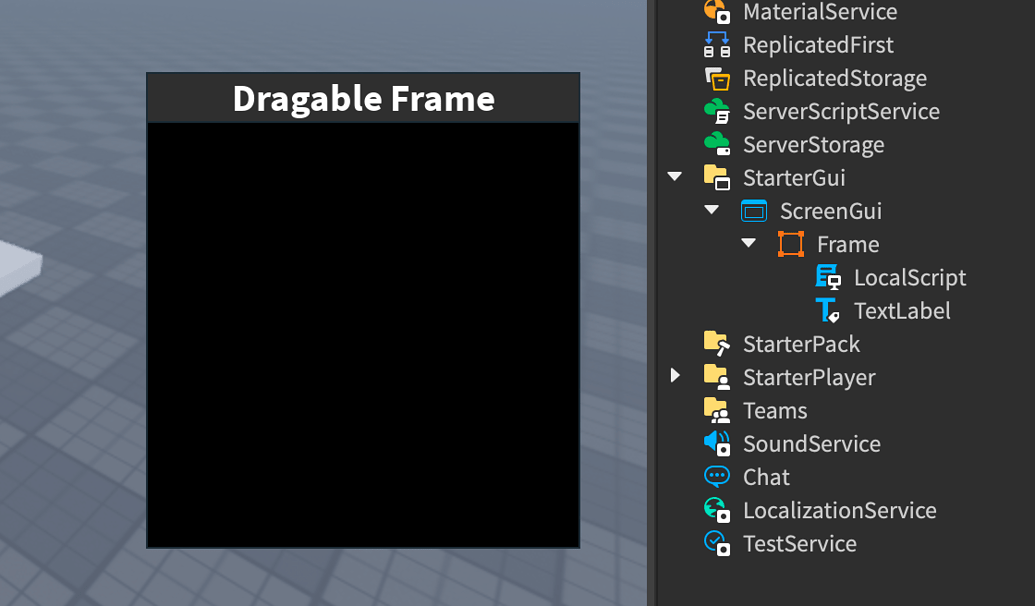
Task: Select the ScreenGui item label
Action: (x=830, y=211)
